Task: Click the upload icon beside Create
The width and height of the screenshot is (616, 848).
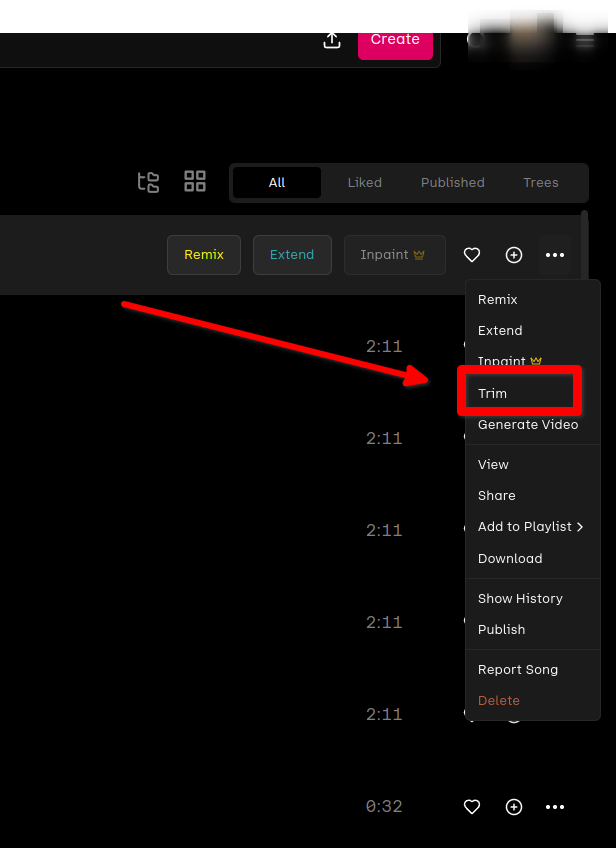Action: pos(332,39)
